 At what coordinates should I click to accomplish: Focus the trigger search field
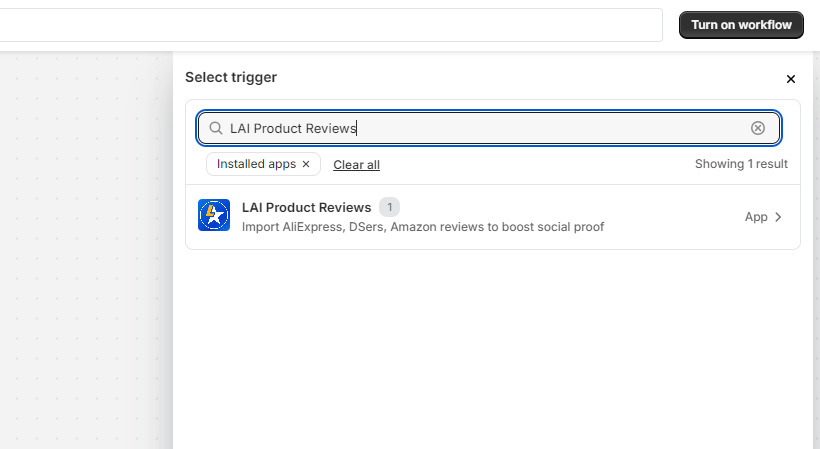coord(488,128)
